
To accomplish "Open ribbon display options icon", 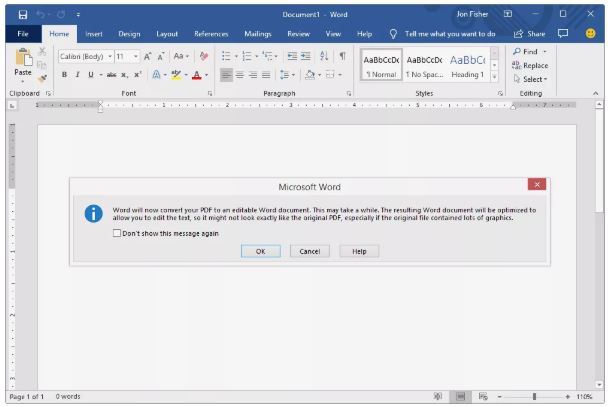I will (508, 14).
